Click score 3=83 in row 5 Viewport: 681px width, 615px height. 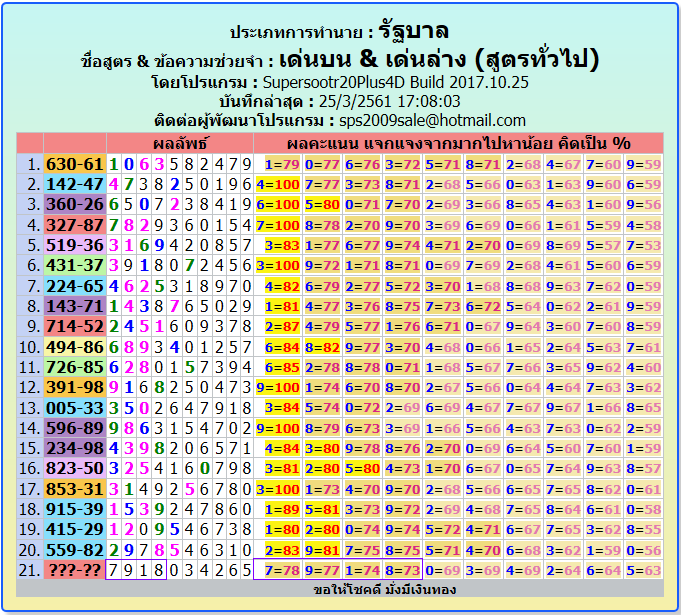(x=282, y=245)
